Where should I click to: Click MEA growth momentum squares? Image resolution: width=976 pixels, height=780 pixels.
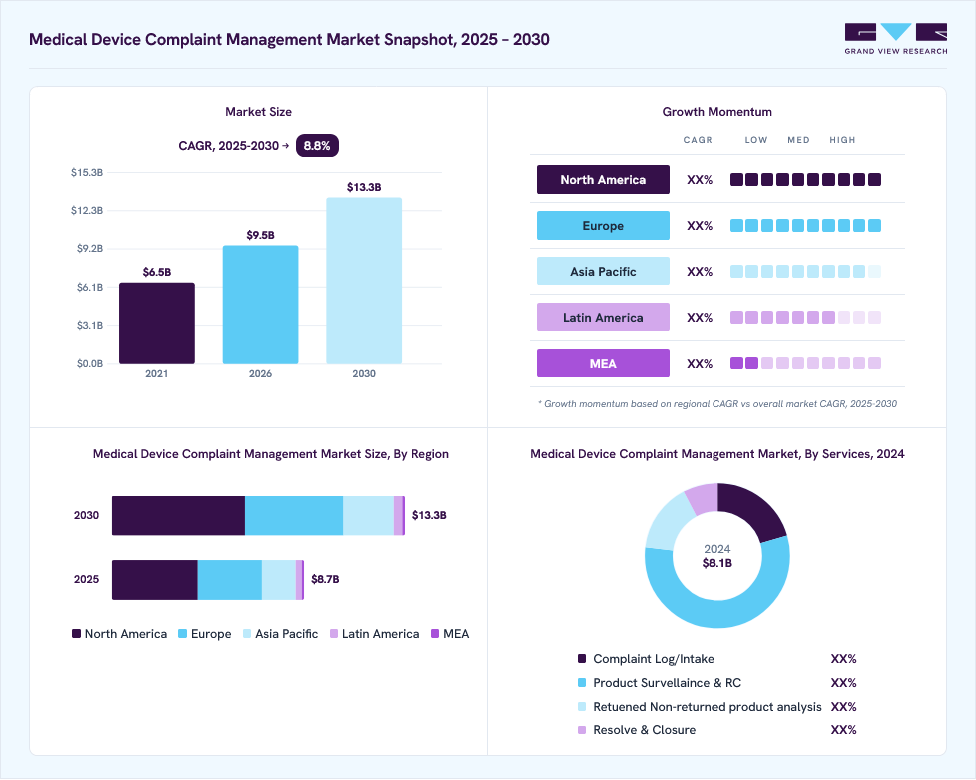pyautogui.click(x=805, y=364)
